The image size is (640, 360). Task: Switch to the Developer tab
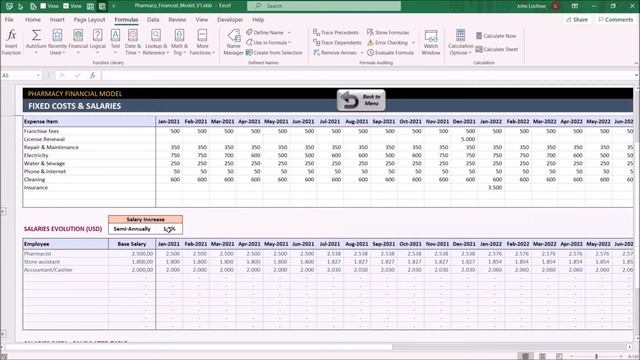tap(230, 20)
